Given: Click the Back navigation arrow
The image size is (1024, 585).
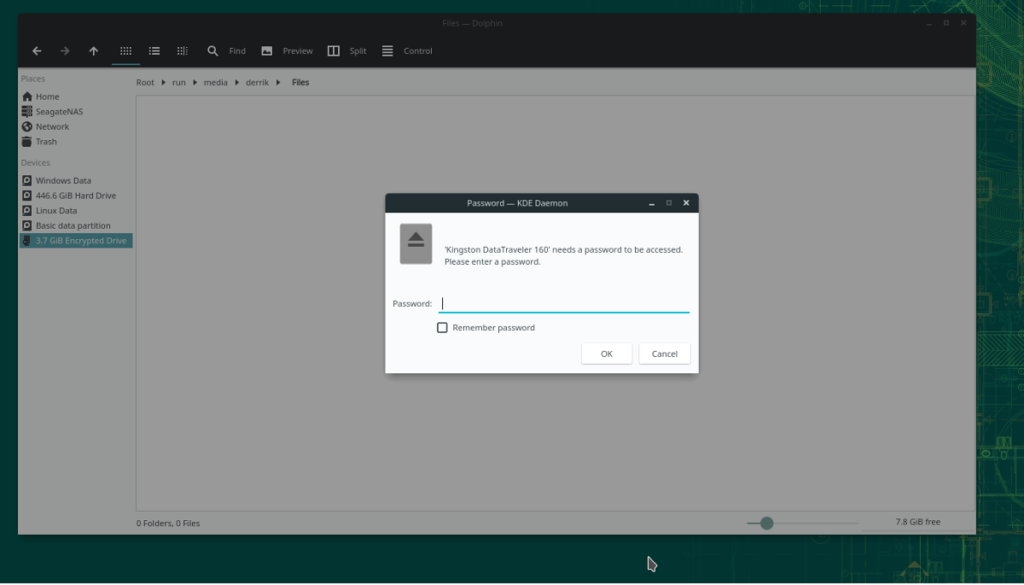Looking at the screenshot, I should (37, 50).
